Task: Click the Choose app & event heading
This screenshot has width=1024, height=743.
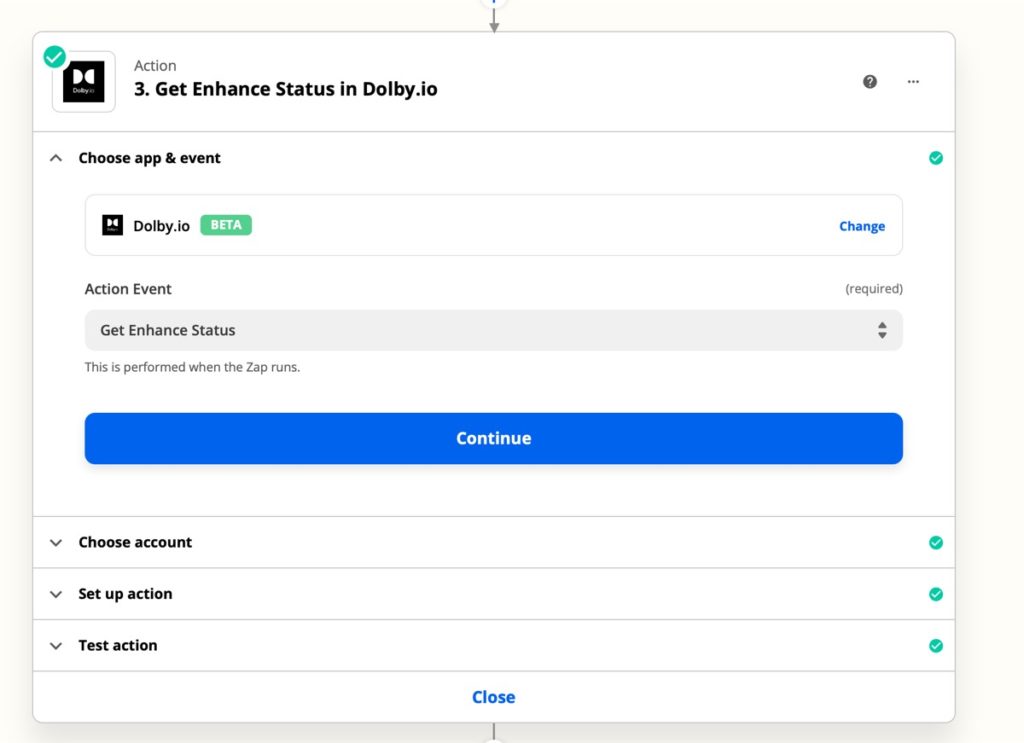Action: pos(150,158)
